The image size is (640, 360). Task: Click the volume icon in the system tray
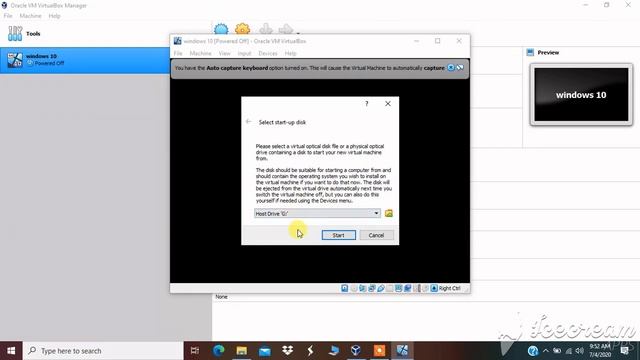coord(579,351)
